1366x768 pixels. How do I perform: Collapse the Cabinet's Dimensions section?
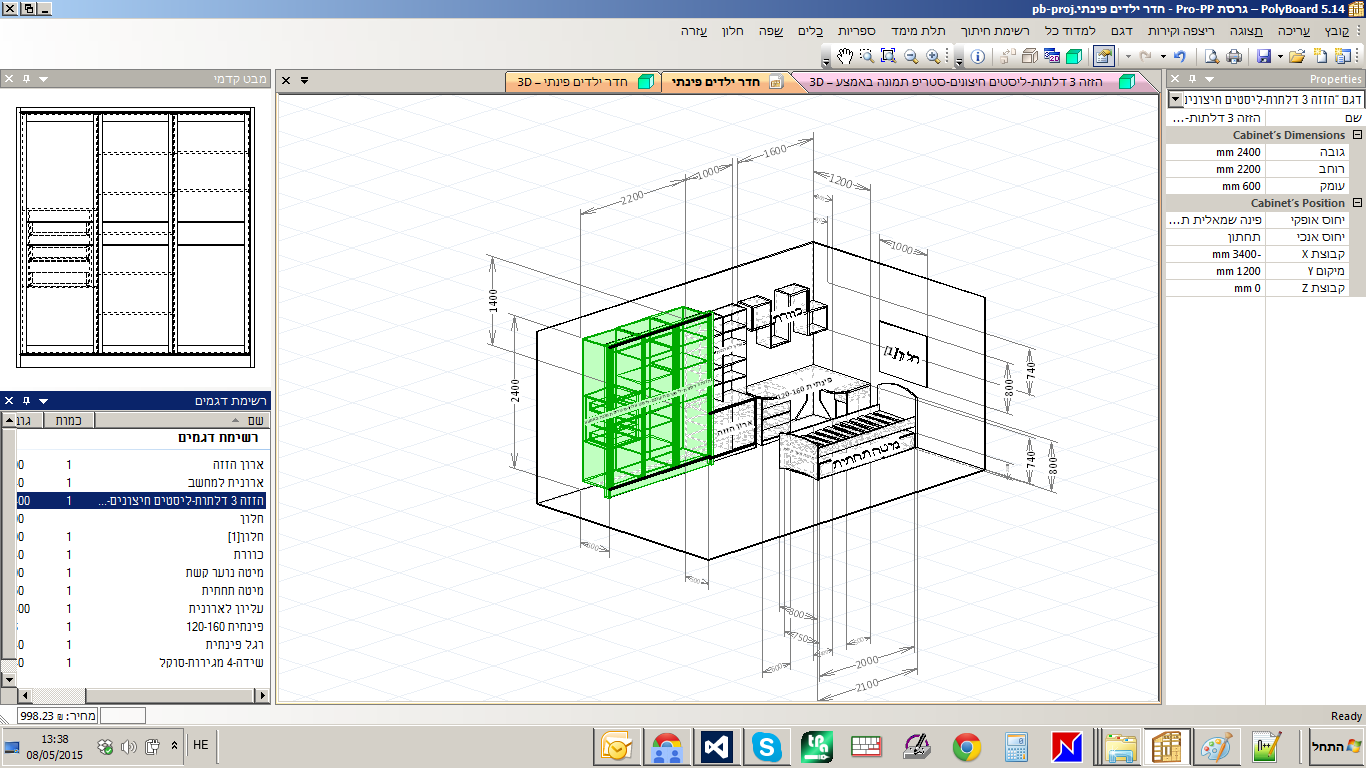pyautogui.click(x=1357, y=135)
